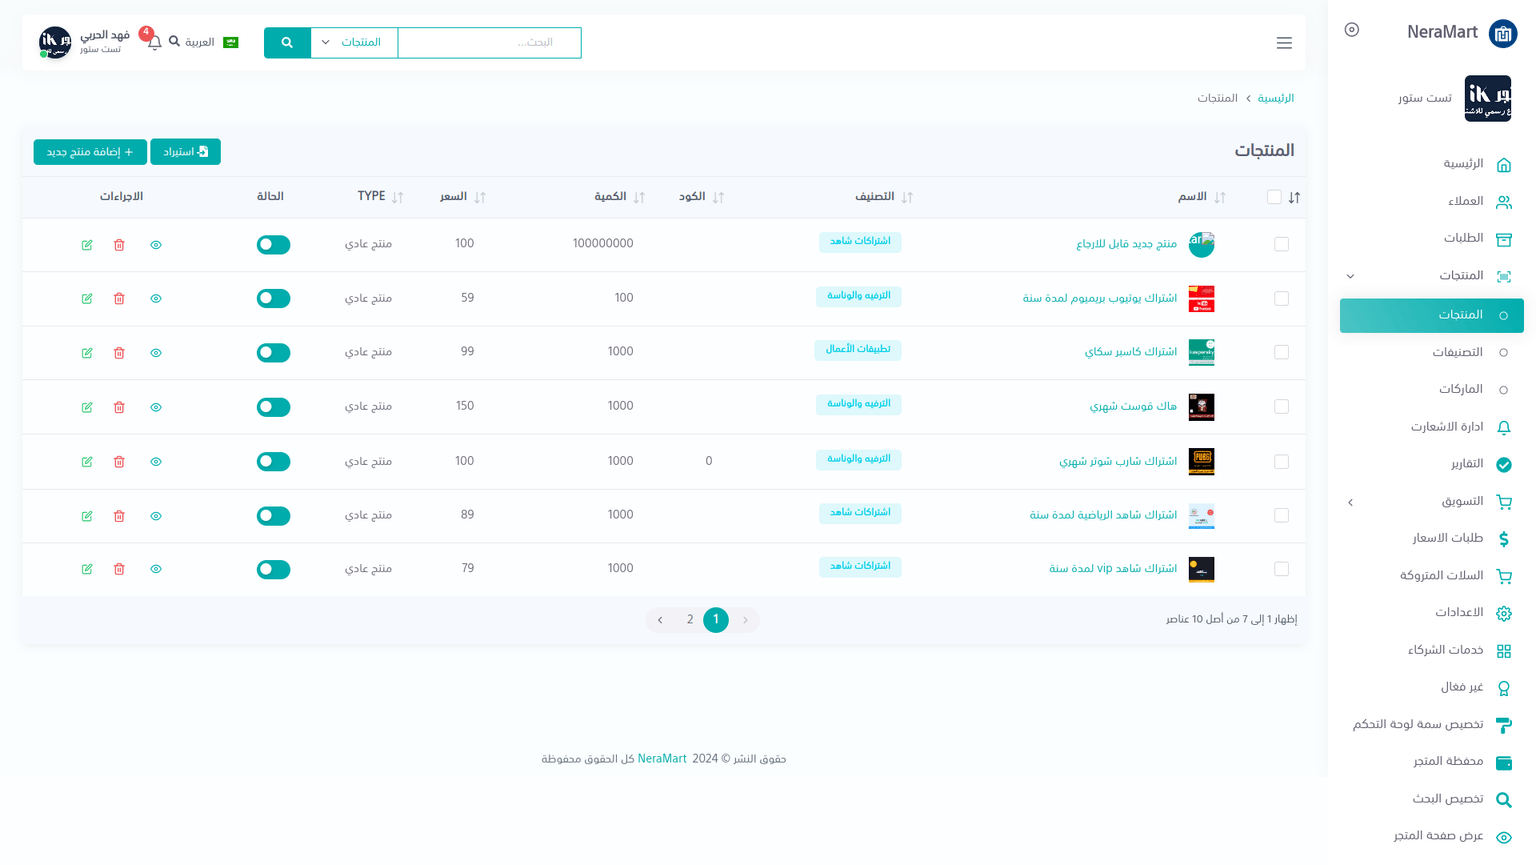Open the hamburger menu icon

tap(1284, 43)
